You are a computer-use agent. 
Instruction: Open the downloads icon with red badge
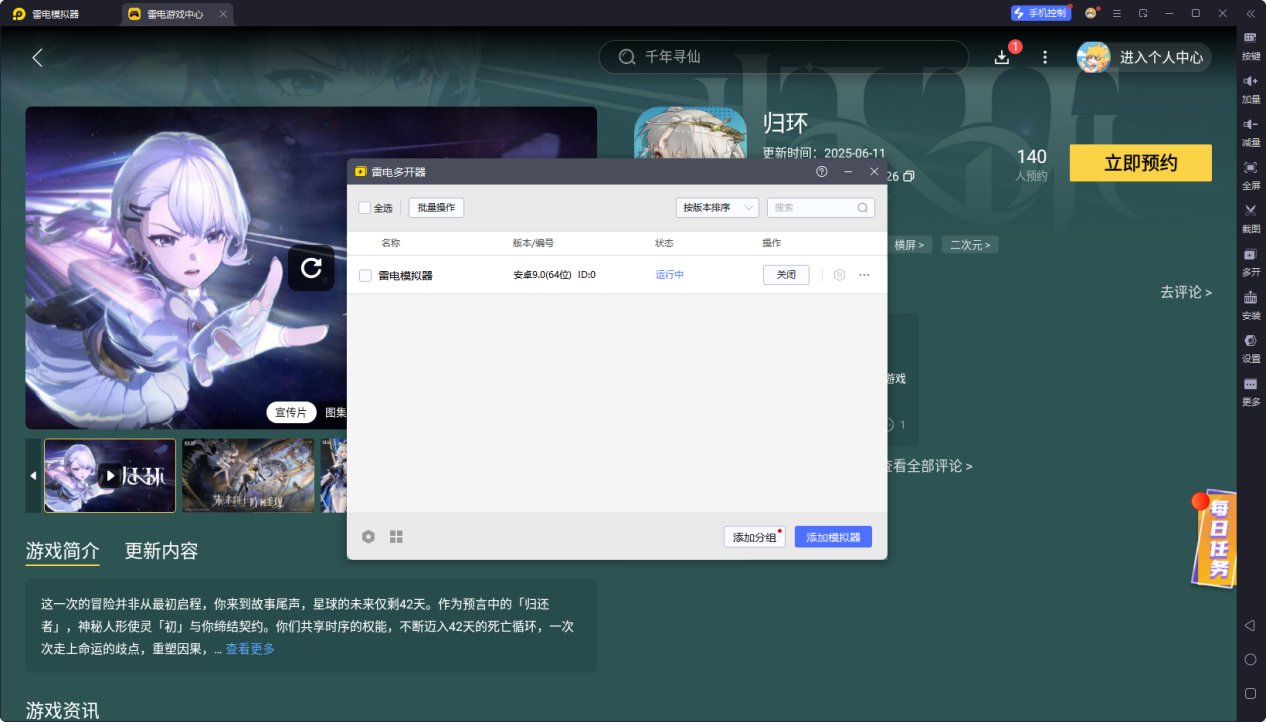(1002, 58)
